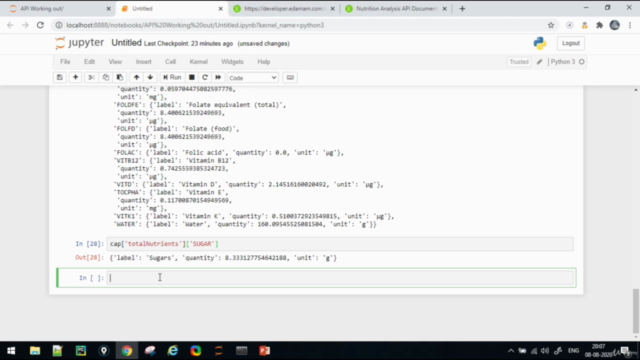
Task: Click the Logout button
Action: pos(571,43)
